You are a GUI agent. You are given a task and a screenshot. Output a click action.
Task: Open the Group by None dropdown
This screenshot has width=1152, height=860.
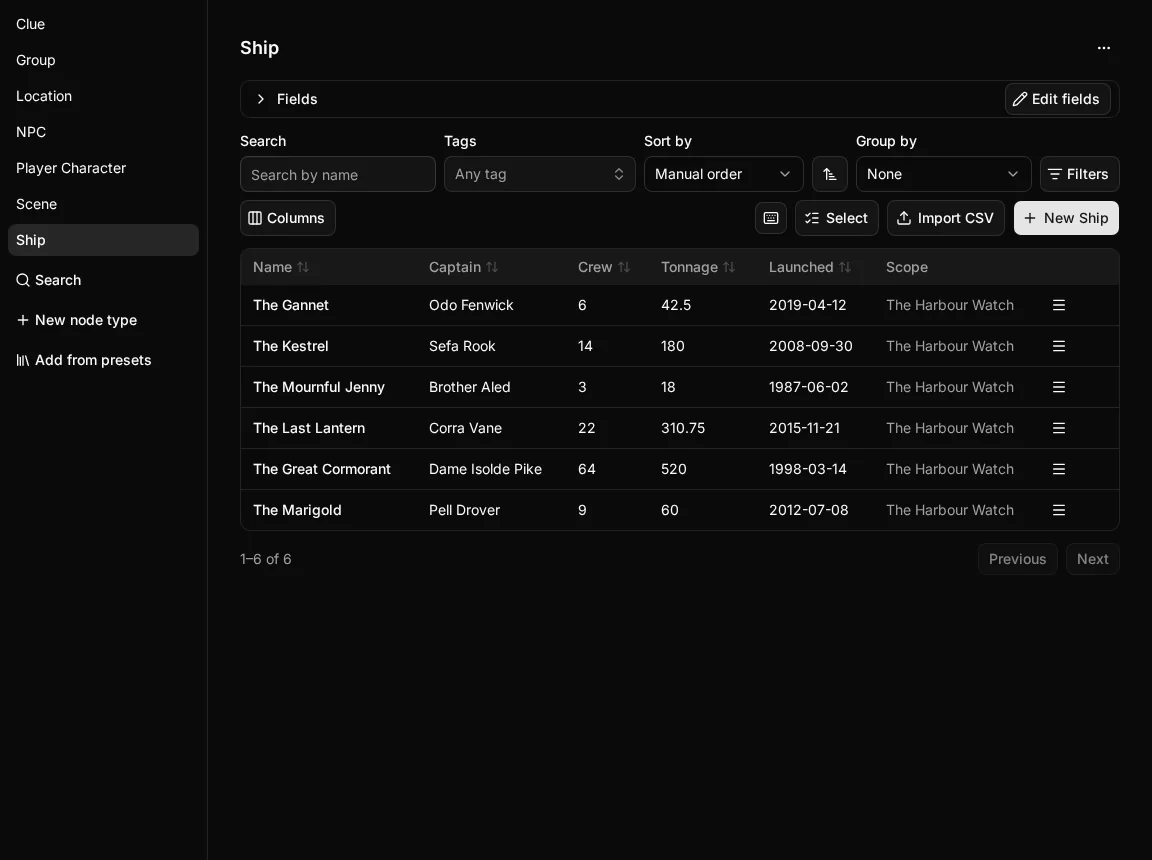pos(943,174)
